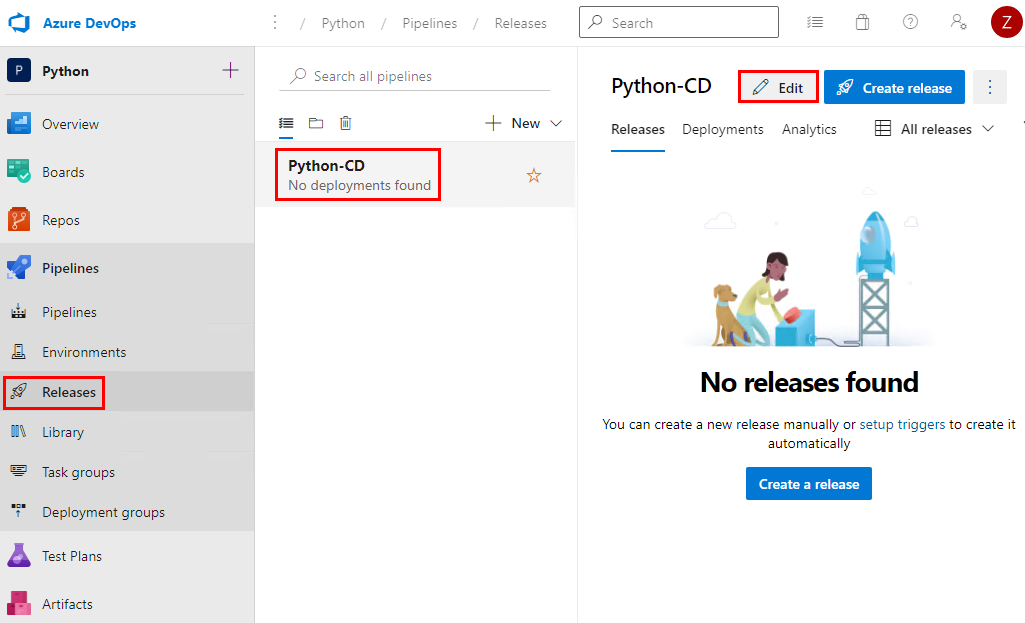Click the Overview hub icon
This screenshot has width=1025, height=623.
pyautogui.click(x=19, y=124)
